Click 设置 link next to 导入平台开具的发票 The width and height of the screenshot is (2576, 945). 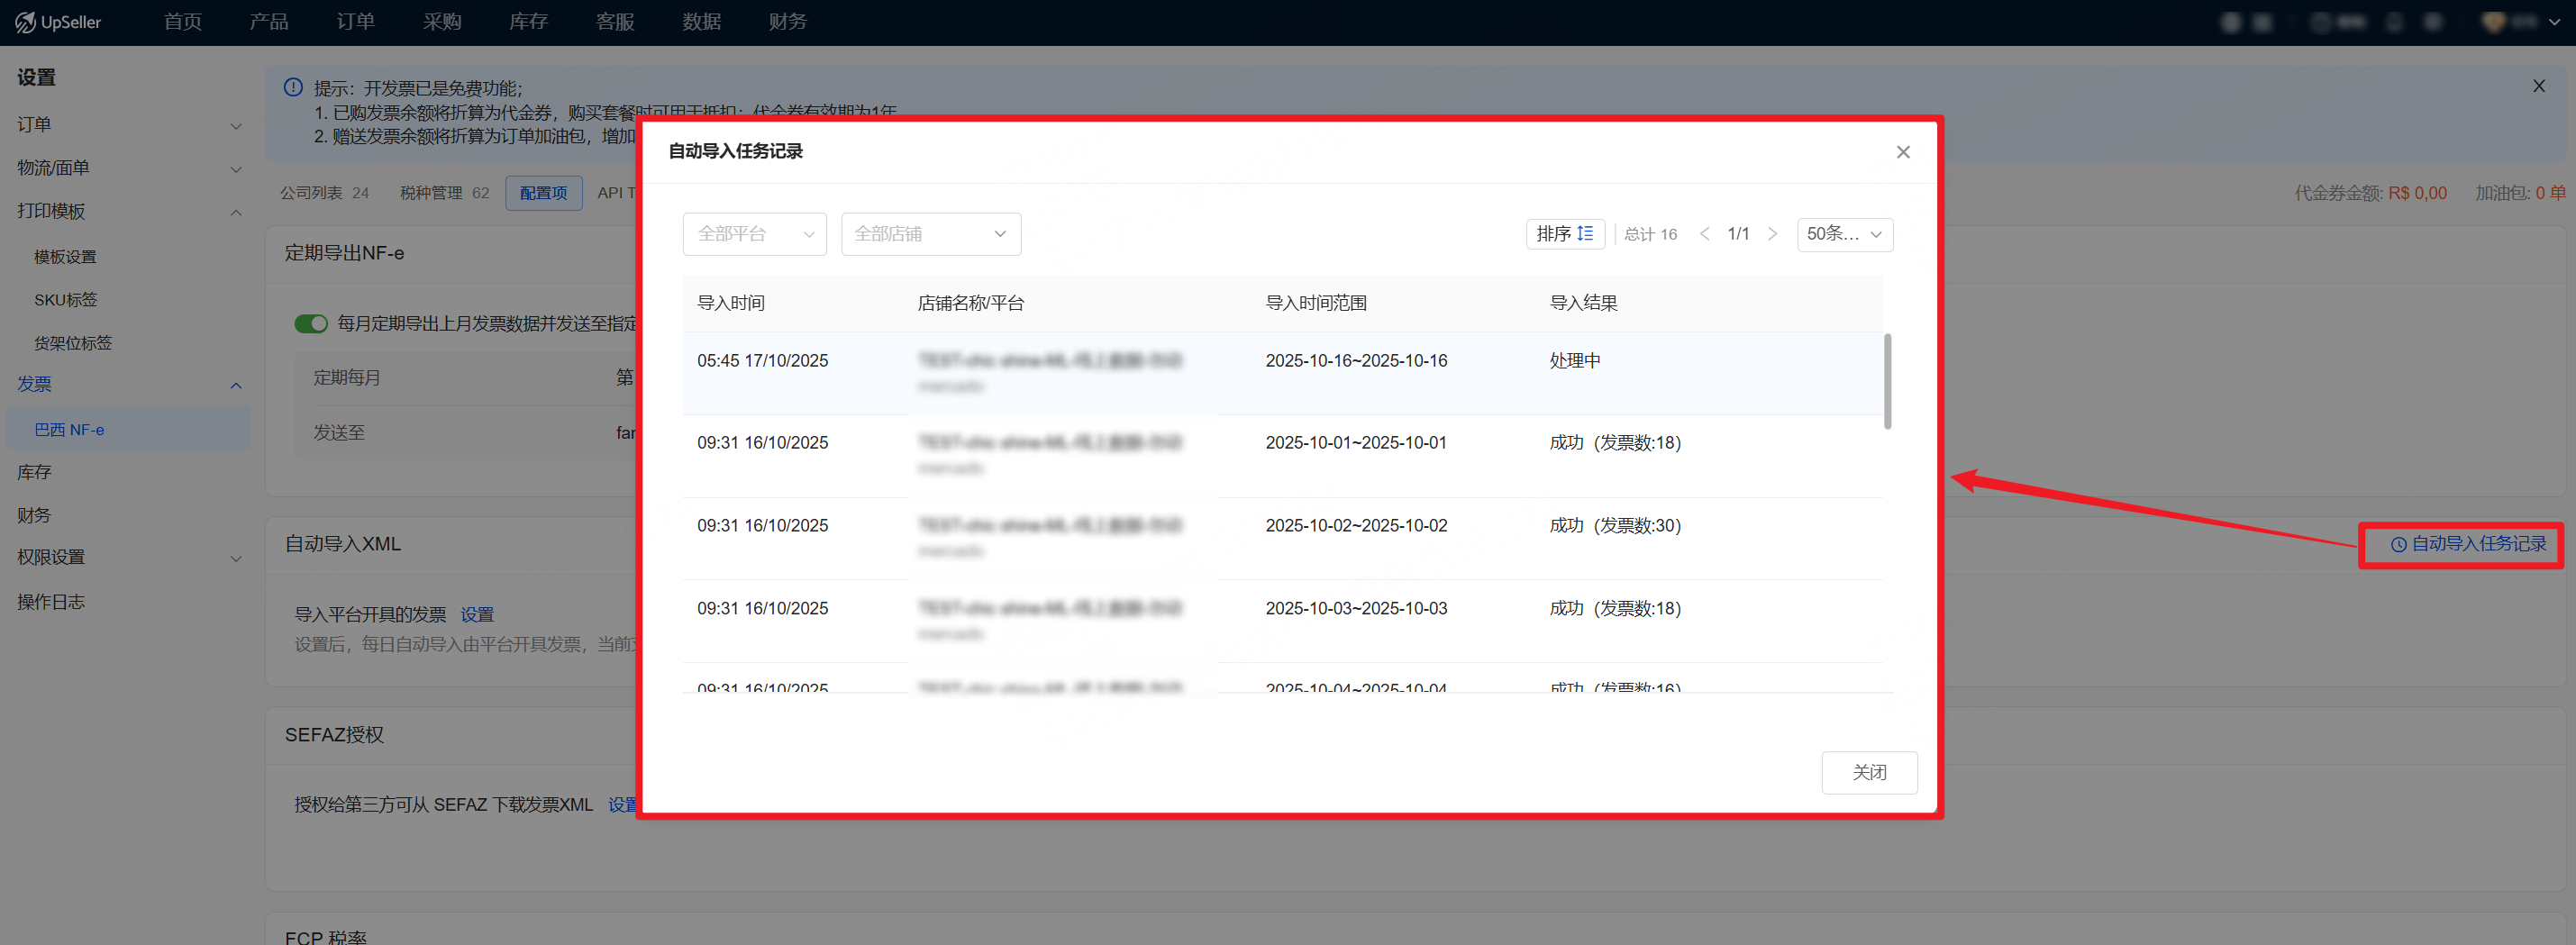coord(477,615)
